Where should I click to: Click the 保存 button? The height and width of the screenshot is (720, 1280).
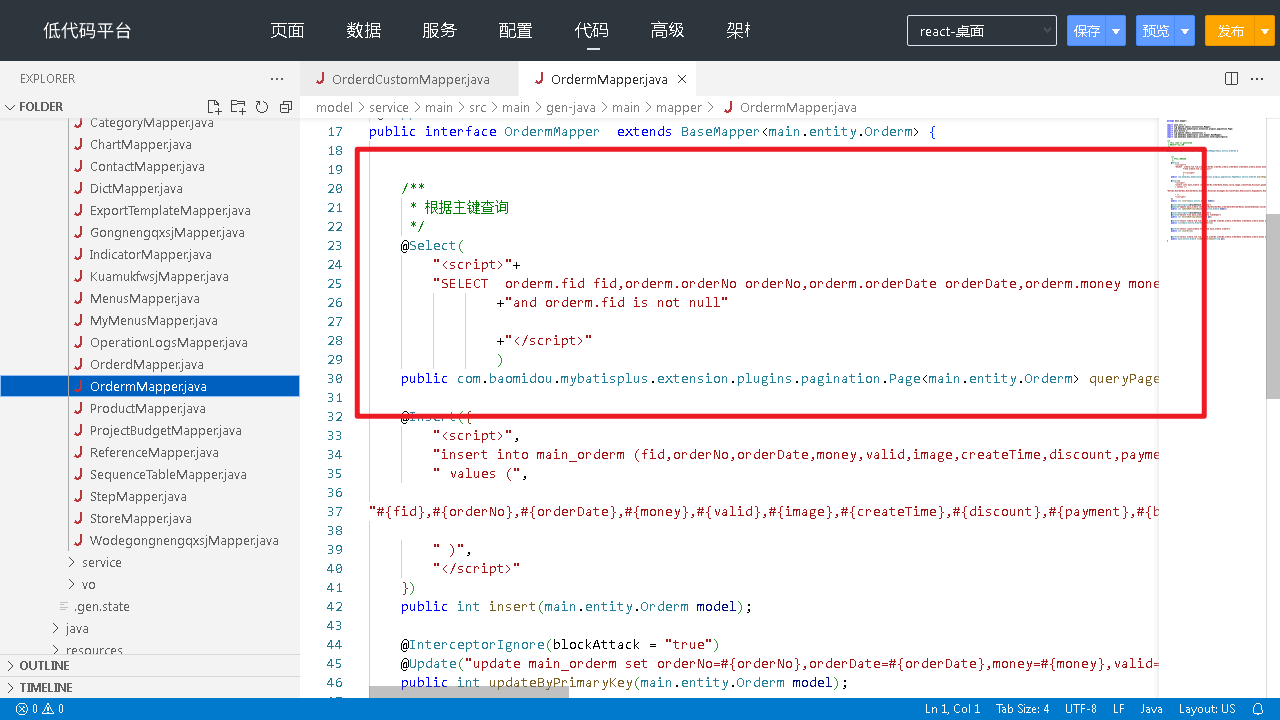click(1087, 31)
